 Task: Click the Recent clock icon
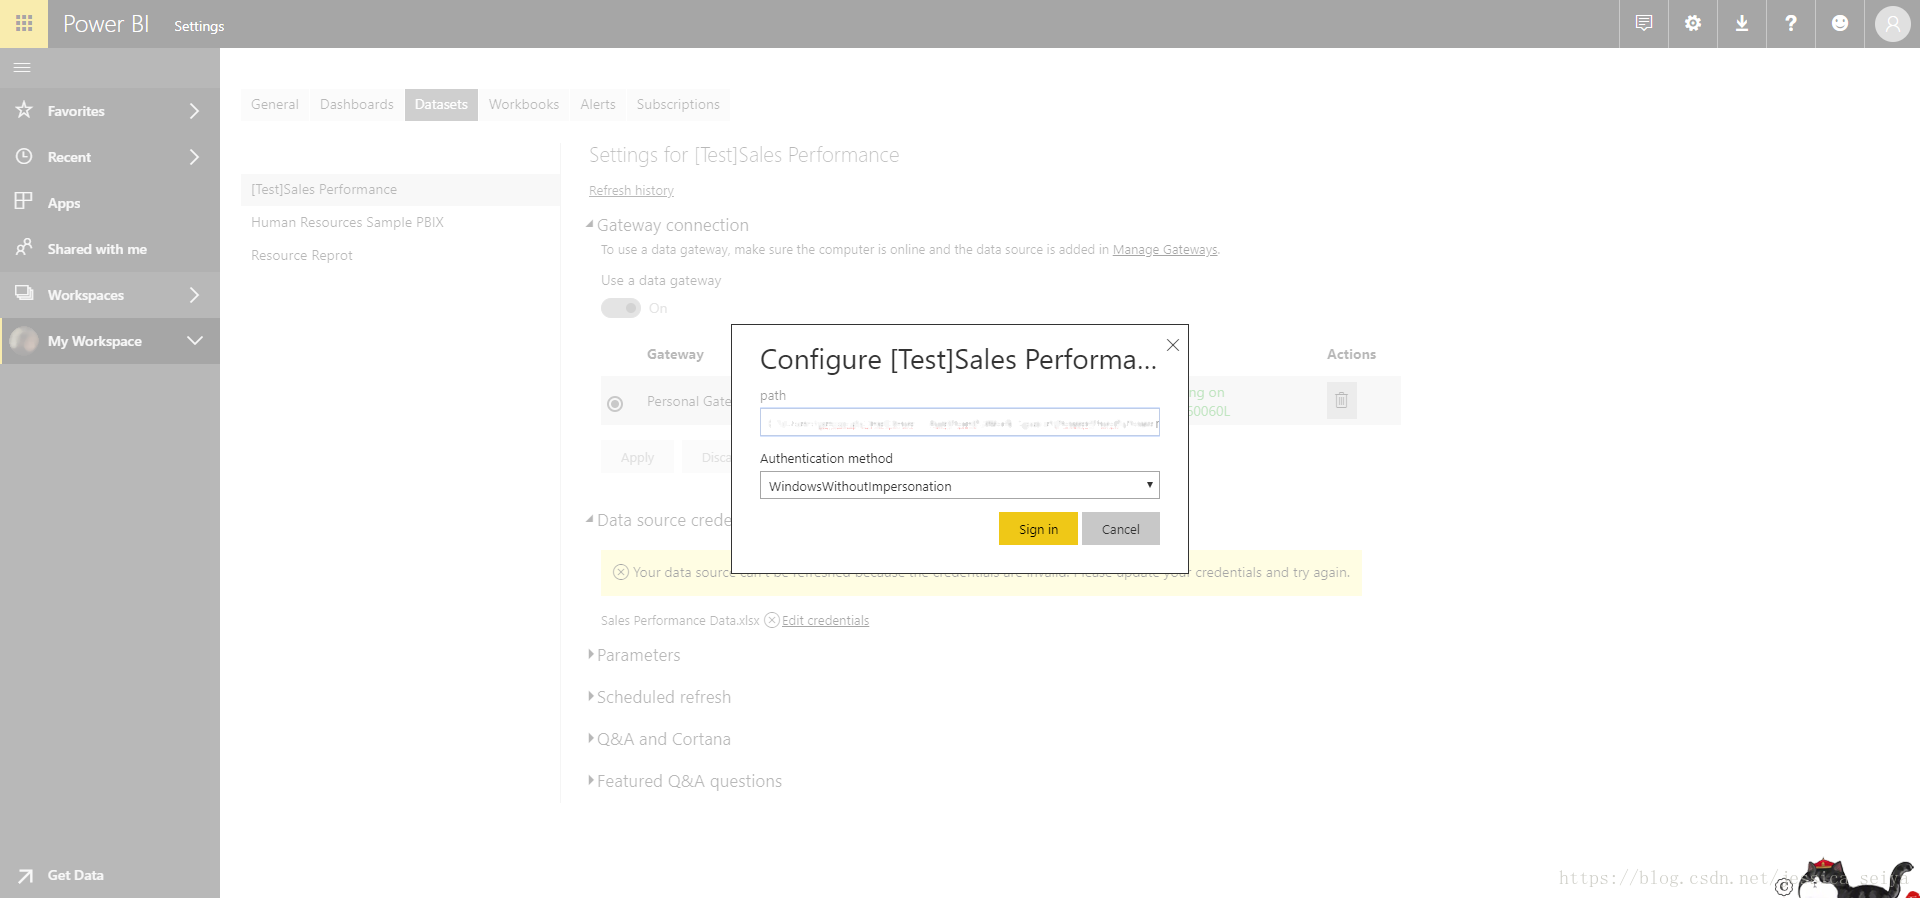[x=24, y=156]
